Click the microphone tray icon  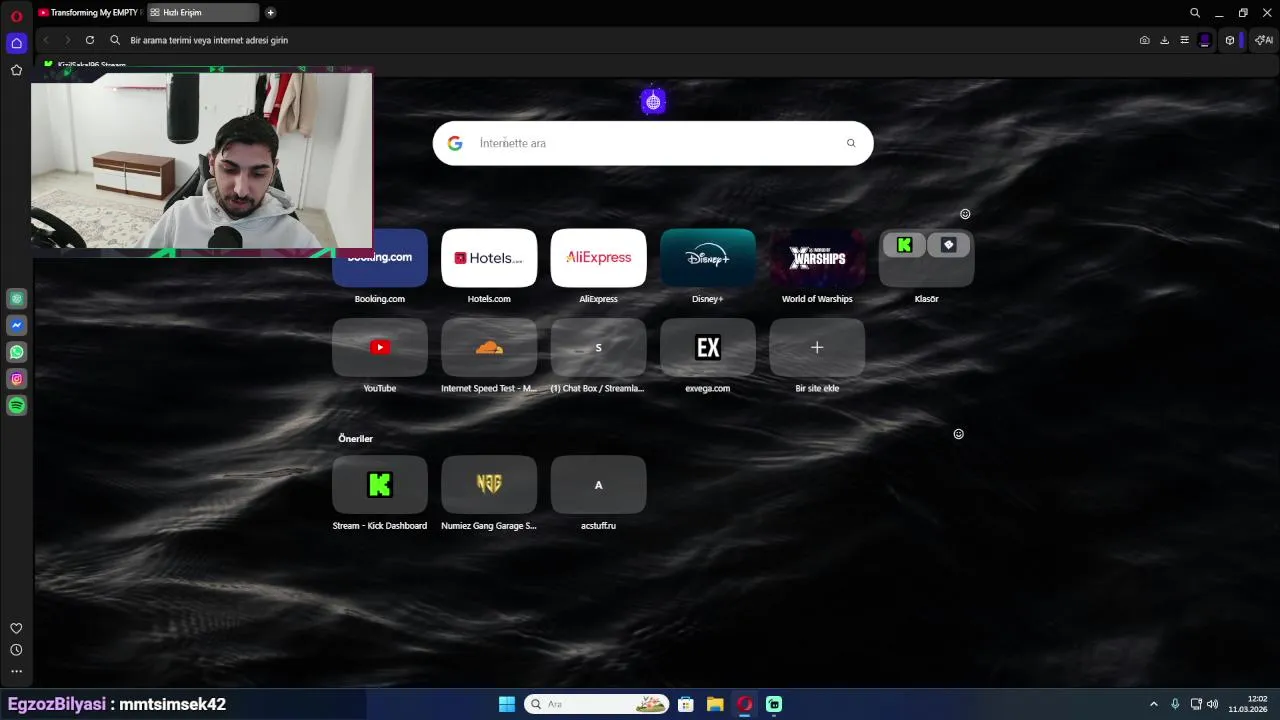(1175, 704)
